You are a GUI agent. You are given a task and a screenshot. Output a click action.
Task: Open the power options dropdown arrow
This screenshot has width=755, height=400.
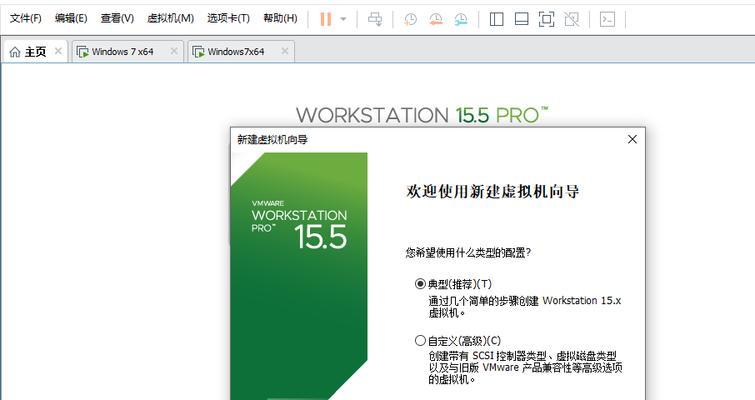pyautogui.click(x=343, y=19)
